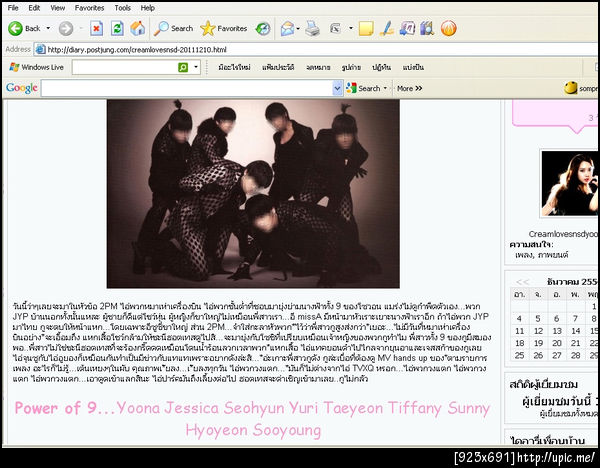The image size is (600, 468).
Task: Click the Google toolbar logo
Action: point(22,88)
